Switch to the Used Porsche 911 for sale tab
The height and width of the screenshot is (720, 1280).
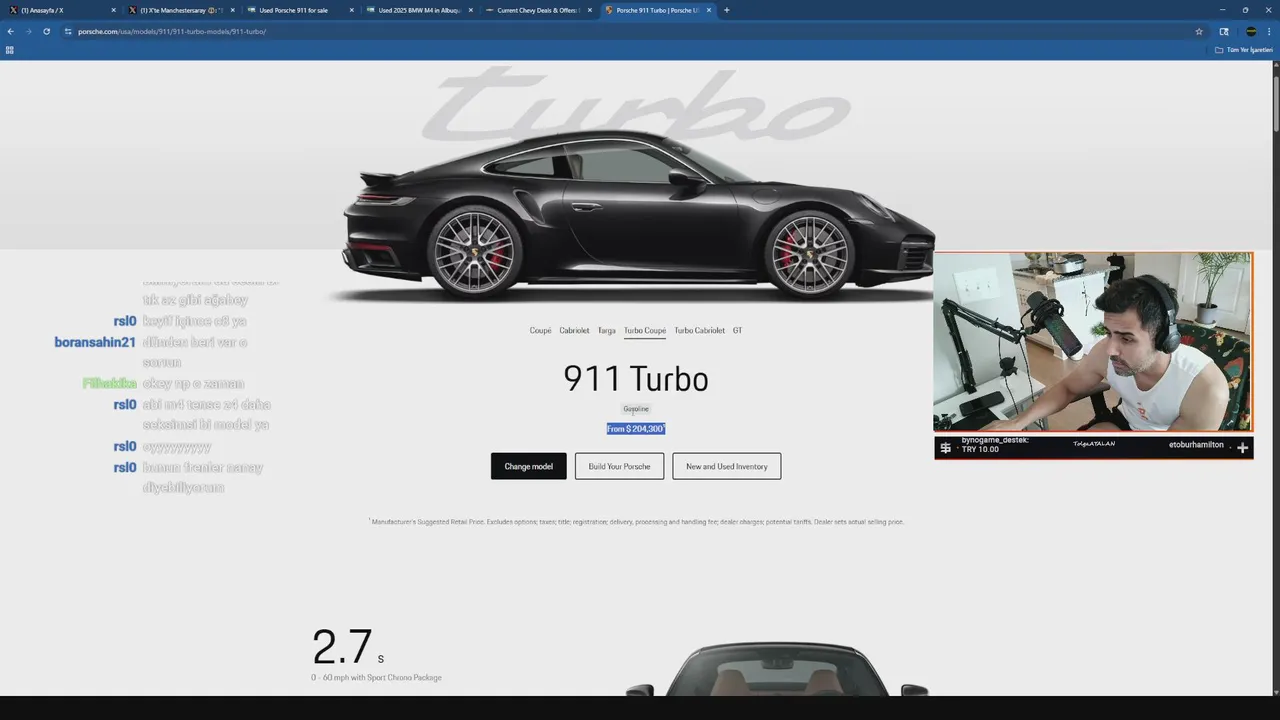[x=300, y=10]
